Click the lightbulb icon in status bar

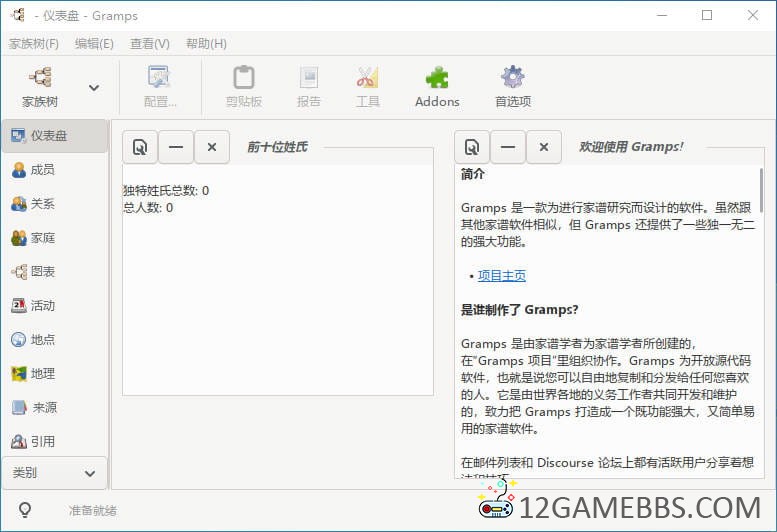pyautogui.click(x=25, y=510)
